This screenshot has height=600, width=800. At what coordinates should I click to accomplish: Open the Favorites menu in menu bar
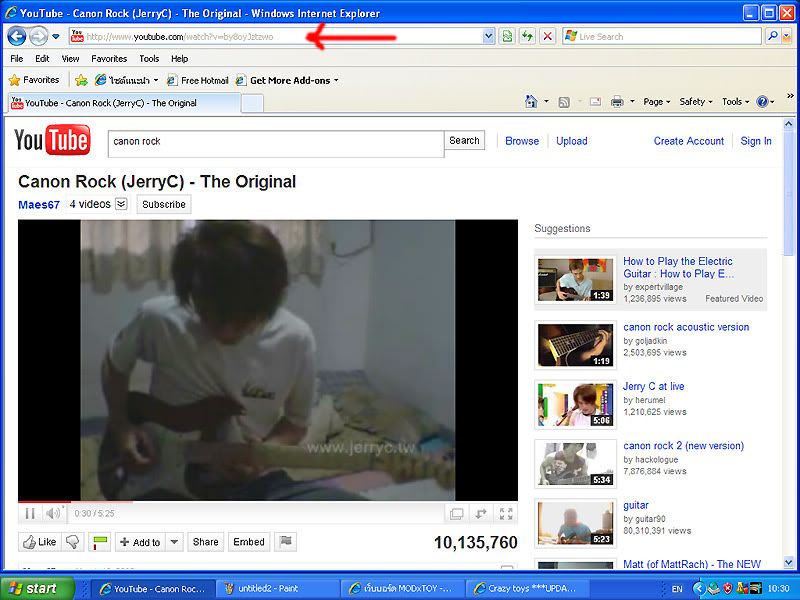point(109,59)
